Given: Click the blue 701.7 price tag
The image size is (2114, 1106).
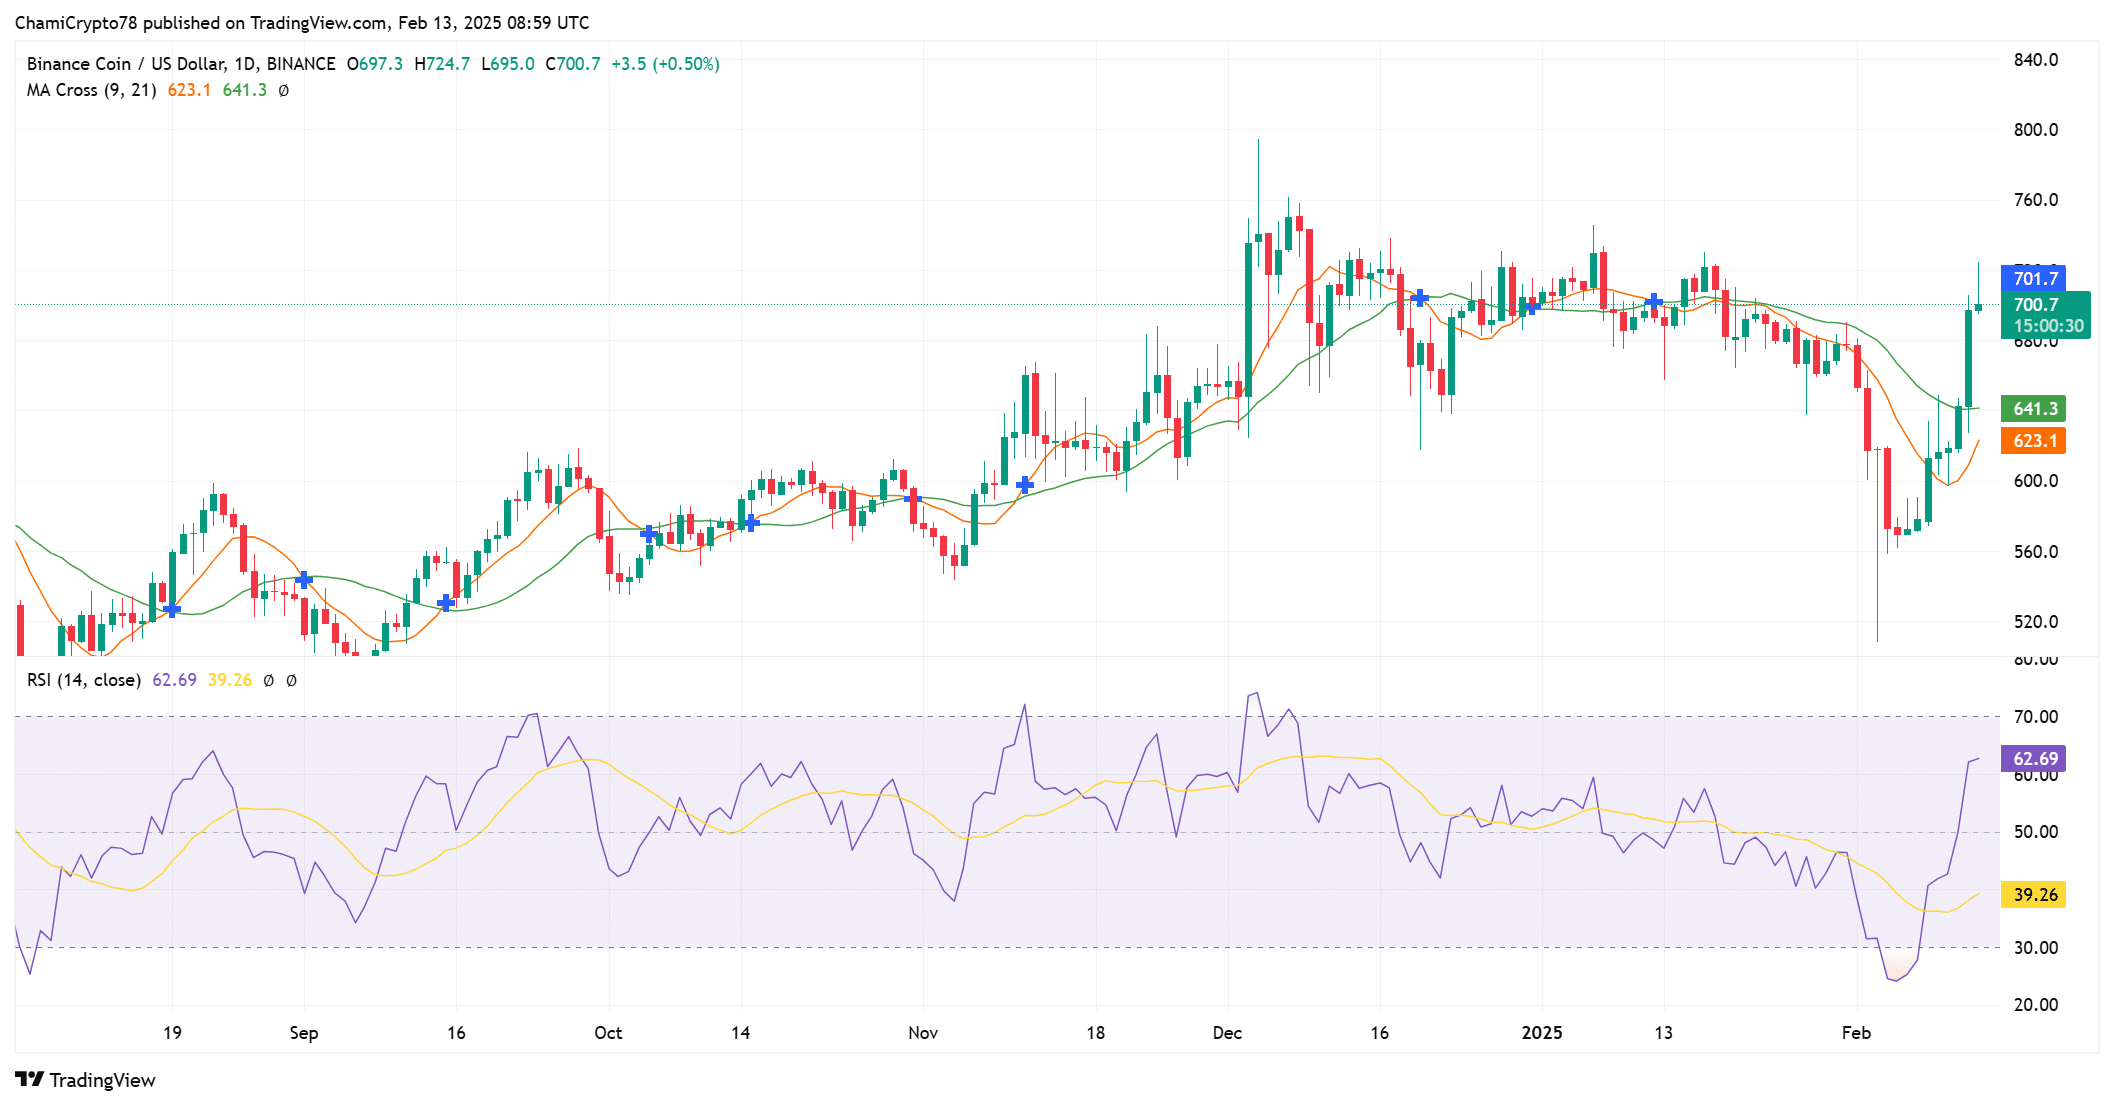Looking at the screenshot, I should 2033,279.
